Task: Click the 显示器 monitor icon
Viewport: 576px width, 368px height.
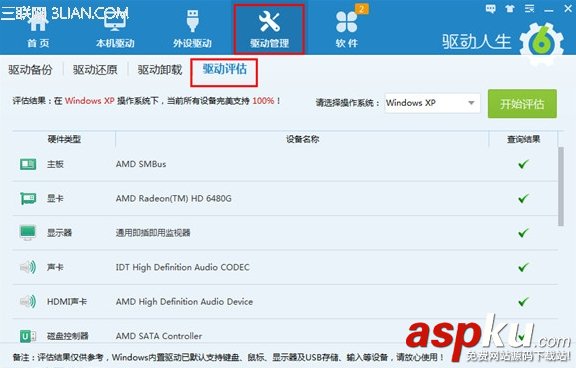Action: [x=28, y=232]
